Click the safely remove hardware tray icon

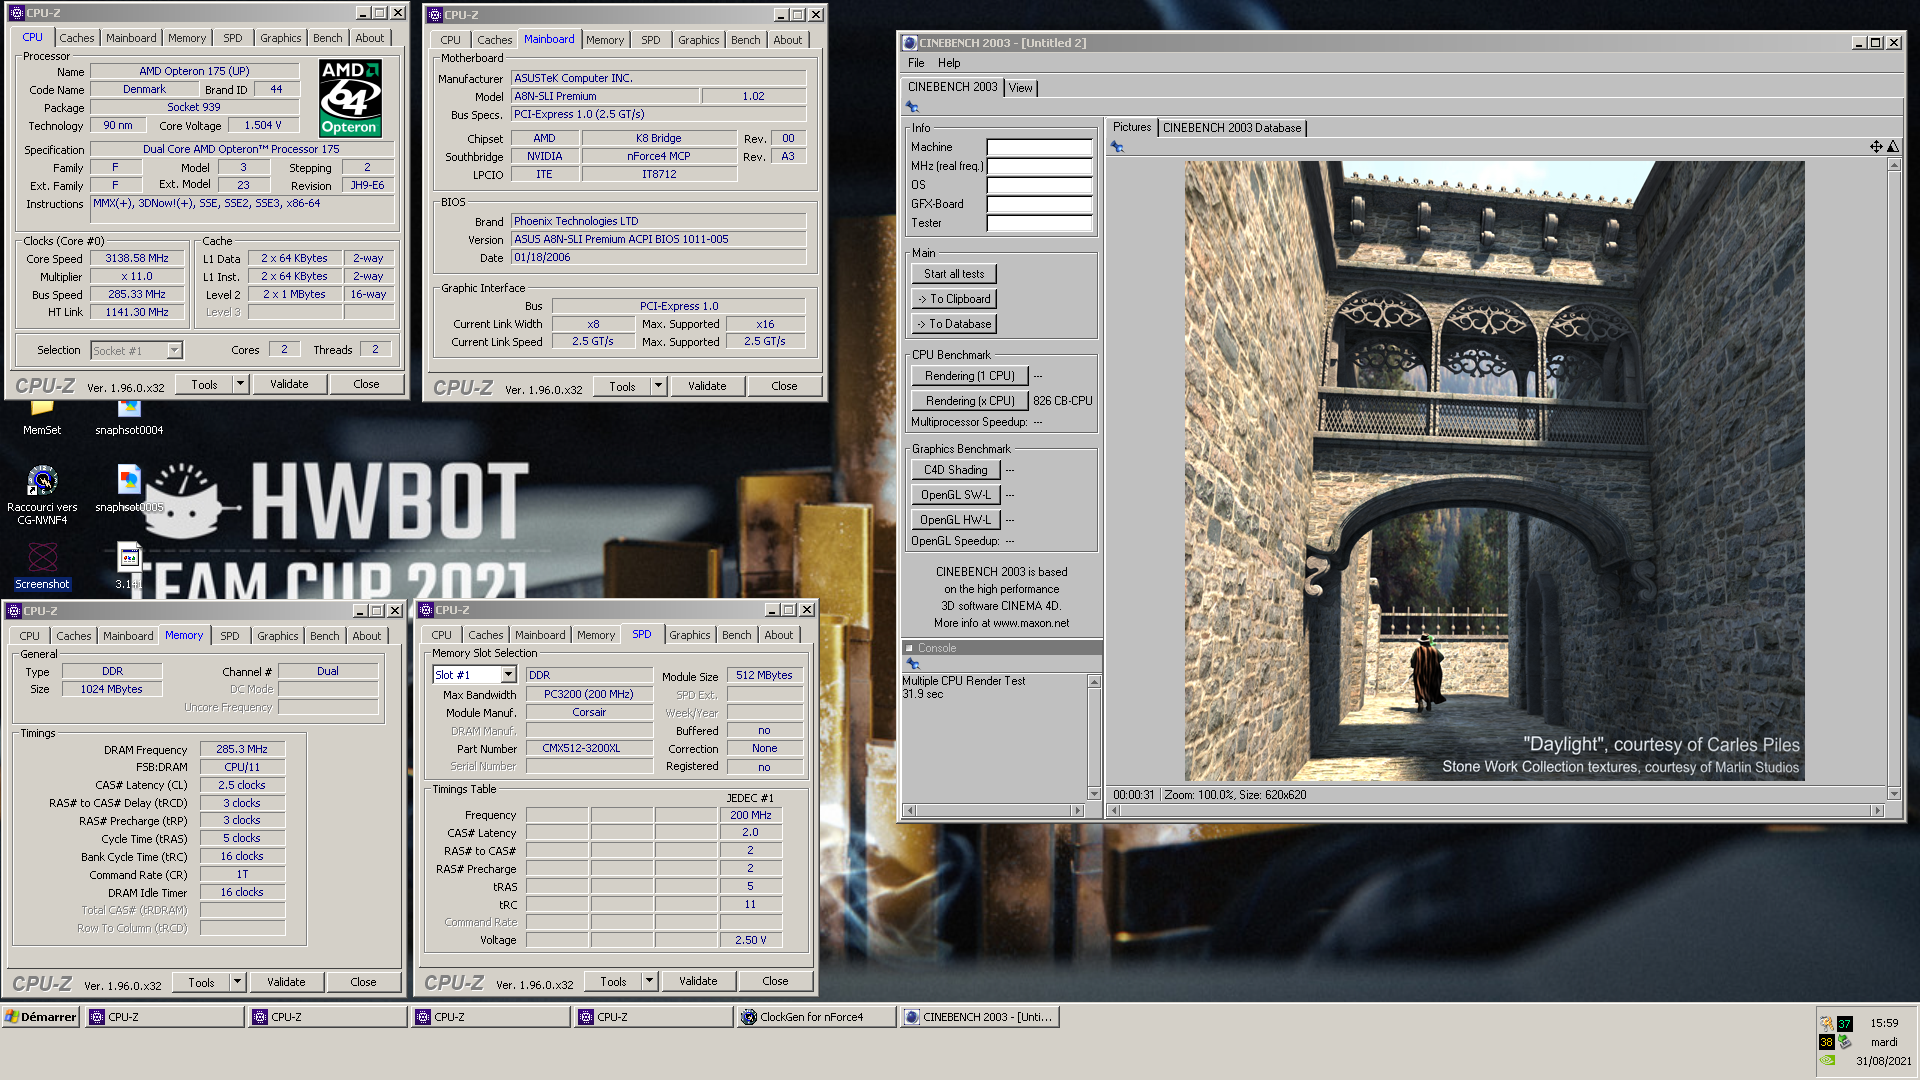pyautogui.click(x=1845, y=1042)
